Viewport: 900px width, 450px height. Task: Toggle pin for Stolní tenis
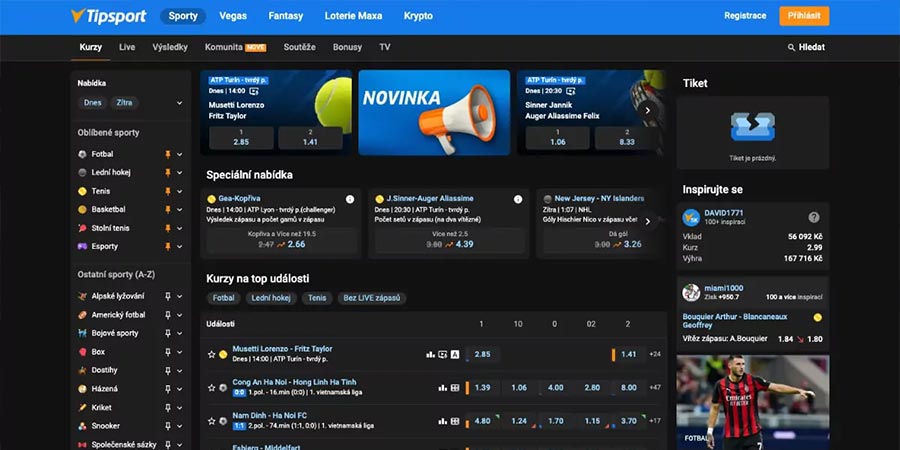pyautogui.click(x=168, y=228)
